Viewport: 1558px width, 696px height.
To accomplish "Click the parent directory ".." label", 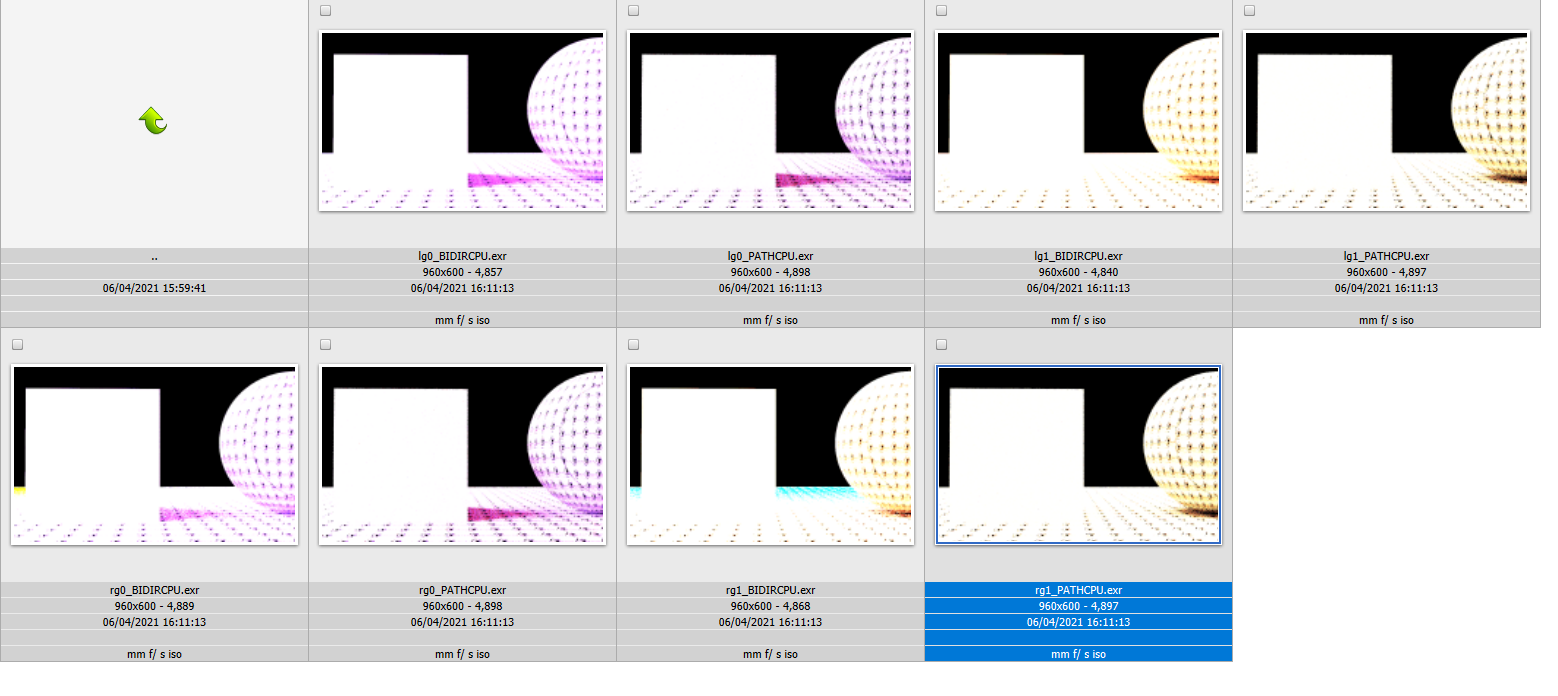I will [x=154, y=256].
